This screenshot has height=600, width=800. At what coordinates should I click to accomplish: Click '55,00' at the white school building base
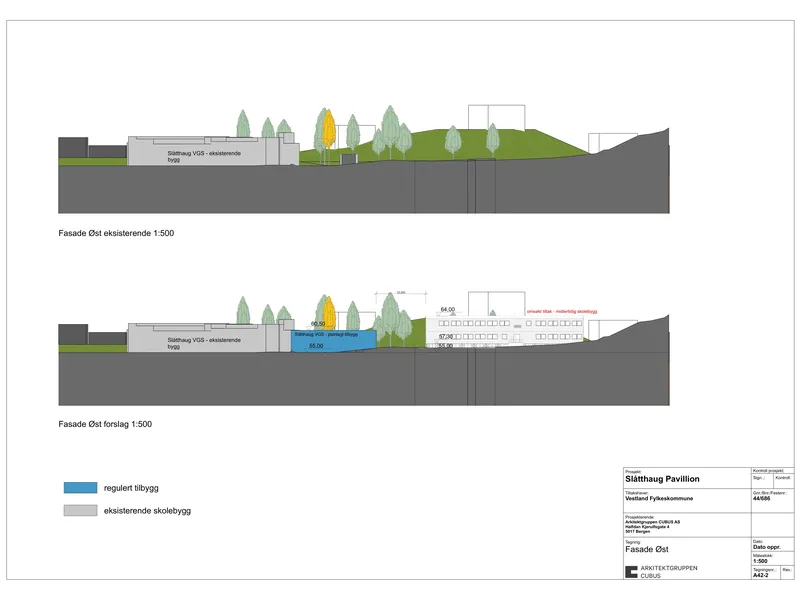point(446,346)
